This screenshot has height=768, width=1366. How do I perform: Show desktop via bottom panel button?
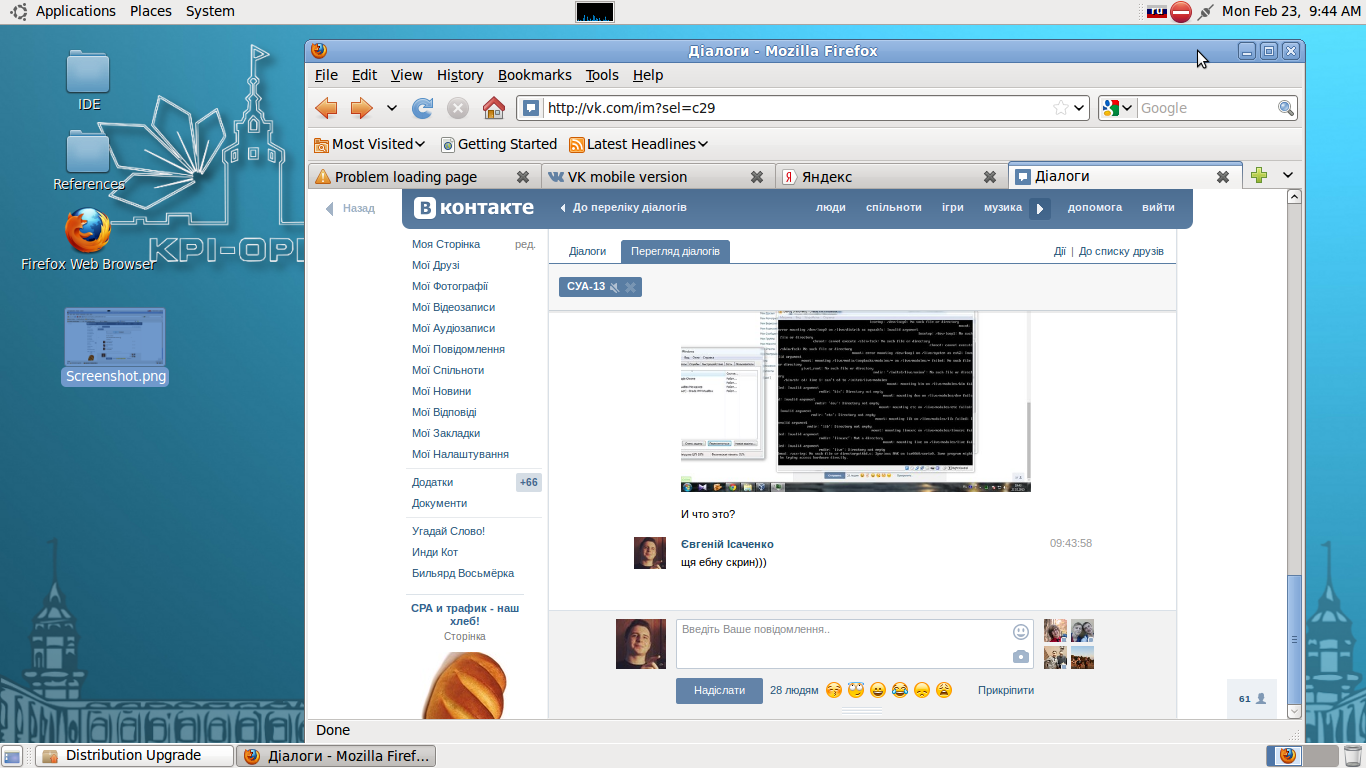[13, 756]
